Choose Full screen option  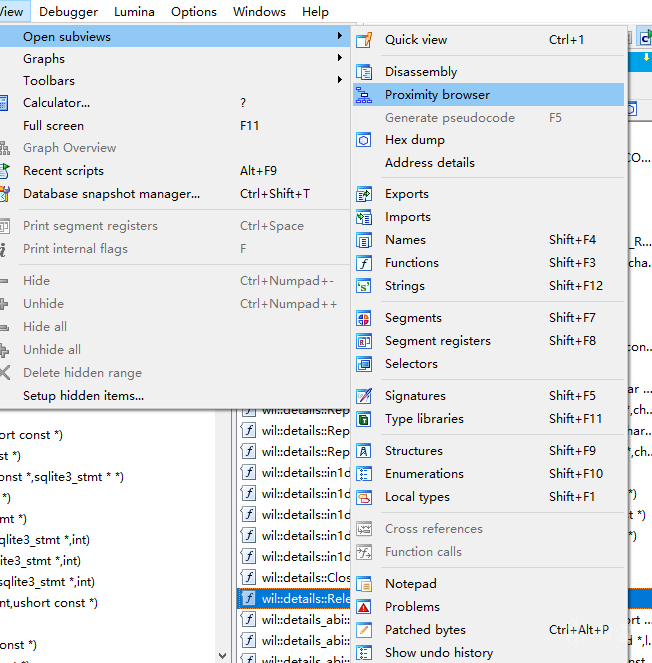(x=53, y=126)
